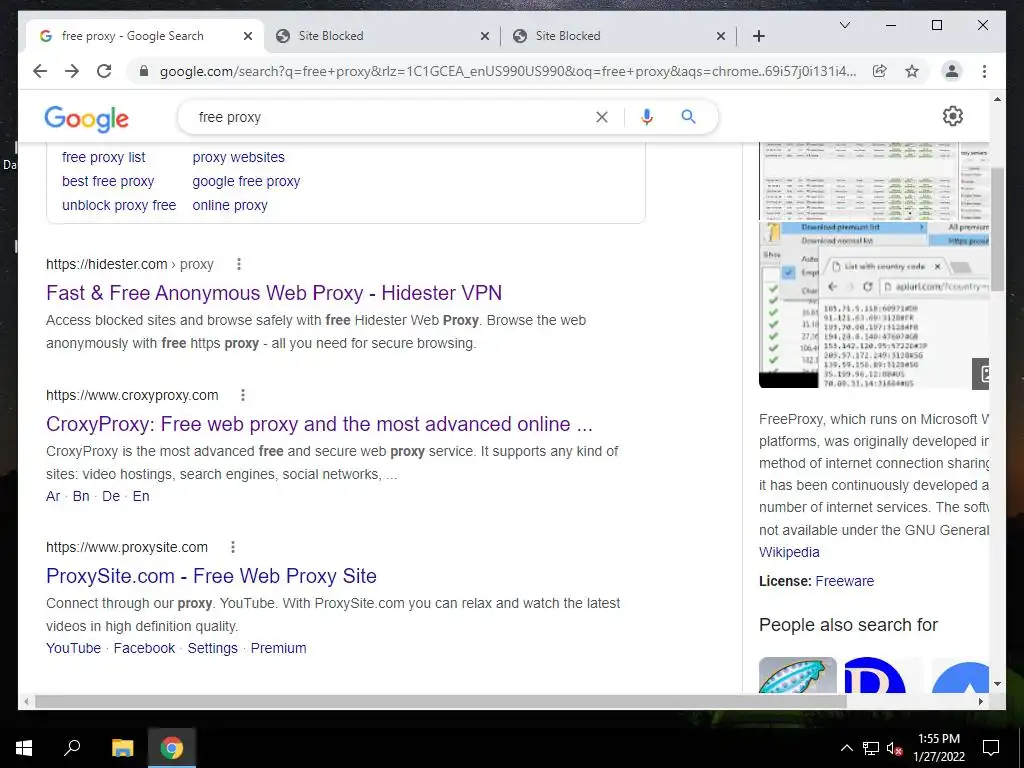Open the Windows Start menu

[24, 748]
